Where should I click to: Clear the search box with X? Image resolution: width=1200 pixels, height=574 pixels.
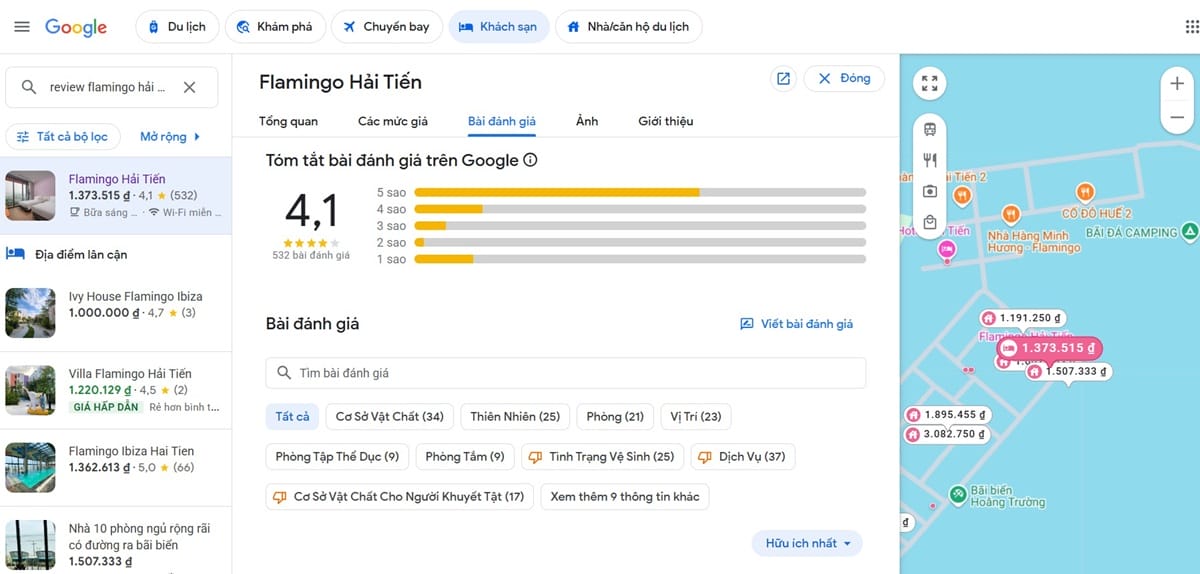[x=189, y=87]
